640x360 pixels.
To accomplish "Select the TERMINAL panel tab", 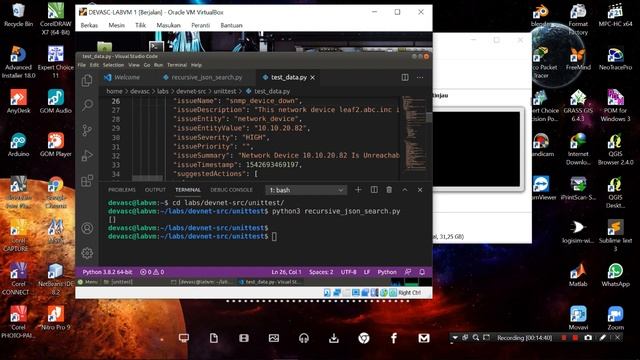I will (188, 190).
